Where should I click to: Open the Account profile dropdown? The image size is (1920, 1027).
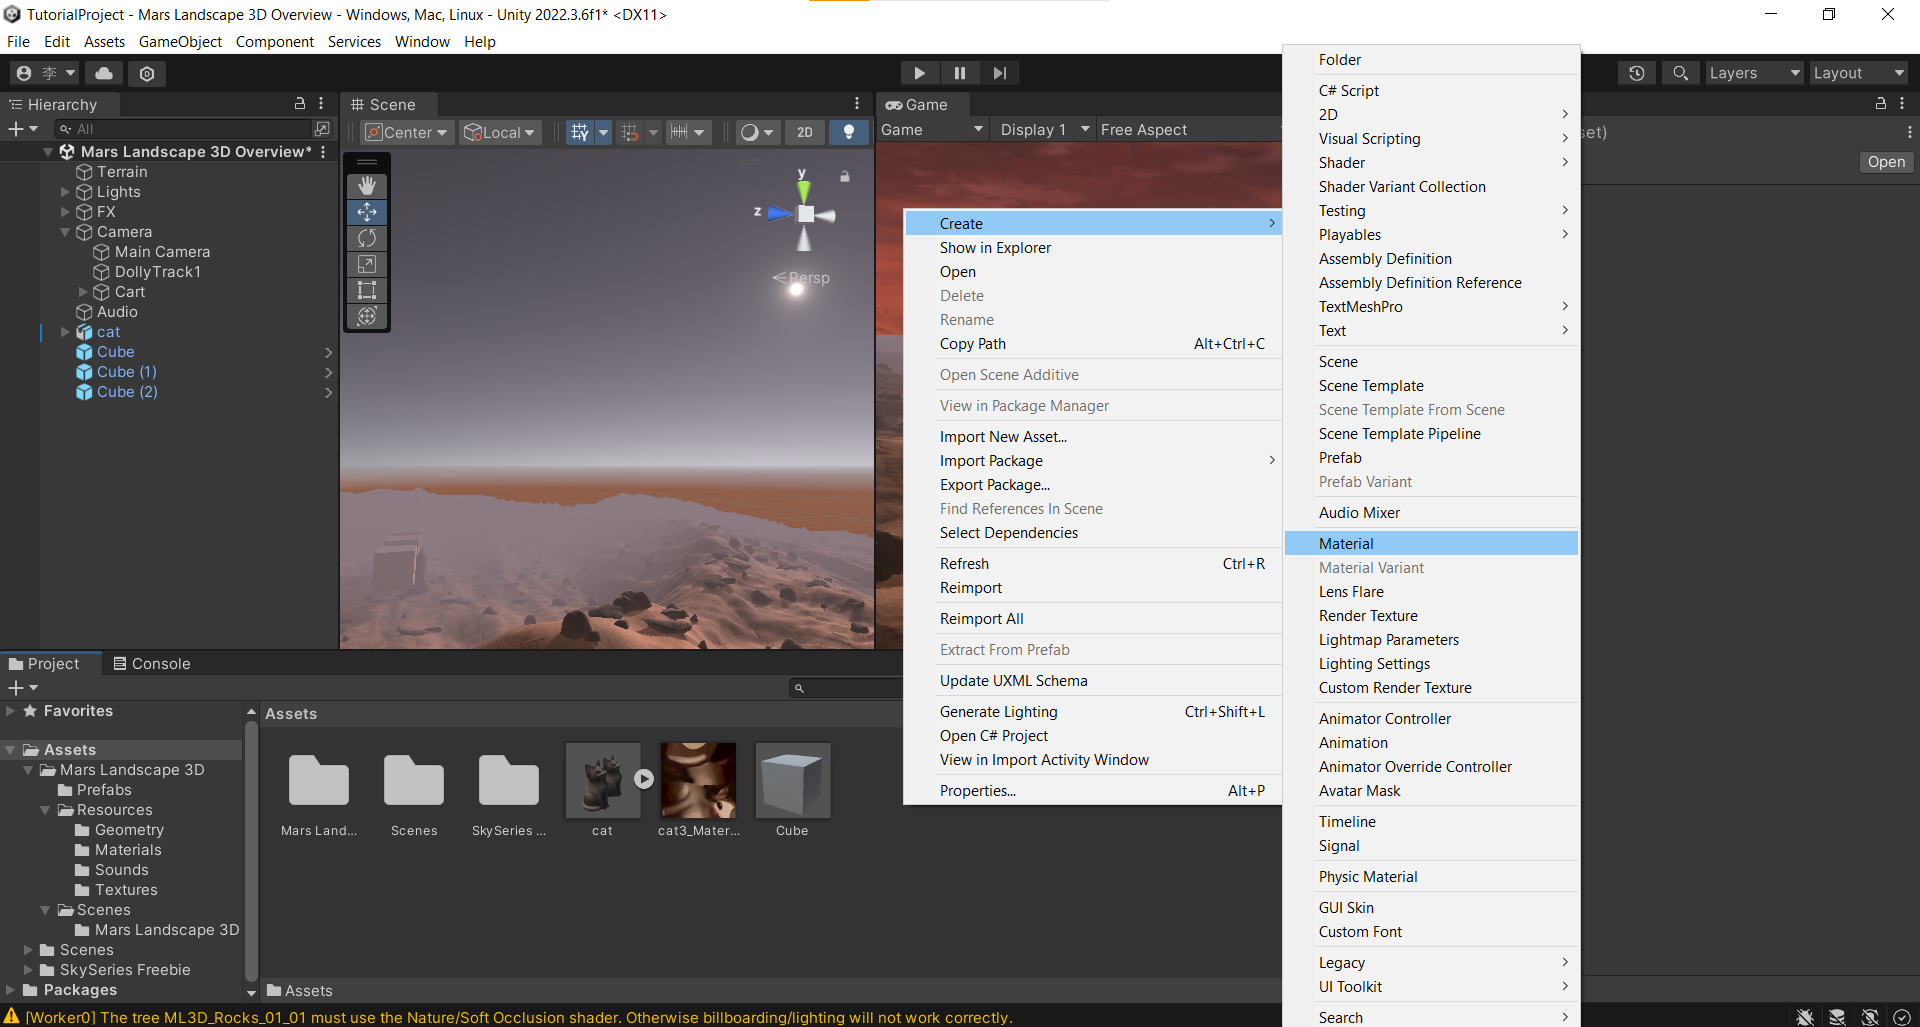pos(45,73)
